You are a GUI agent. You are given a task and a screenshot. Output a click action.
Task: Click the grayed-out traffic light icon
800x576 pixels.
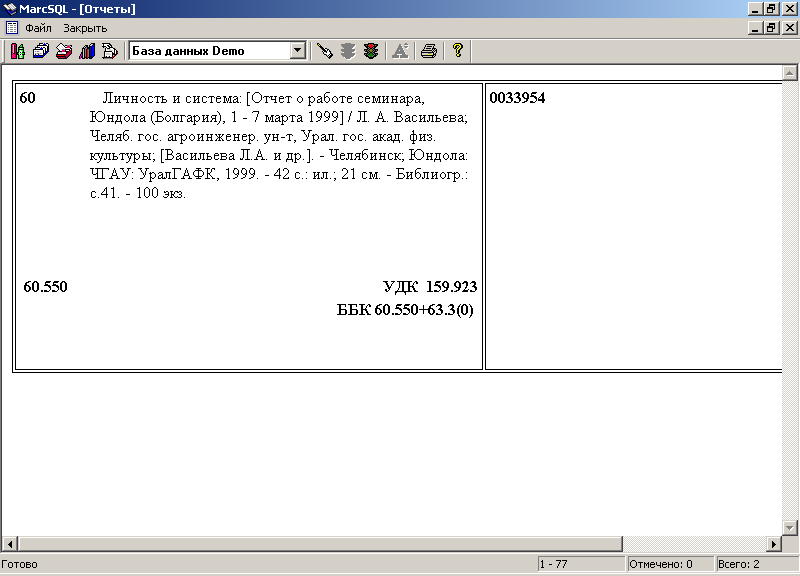[347, 51]
